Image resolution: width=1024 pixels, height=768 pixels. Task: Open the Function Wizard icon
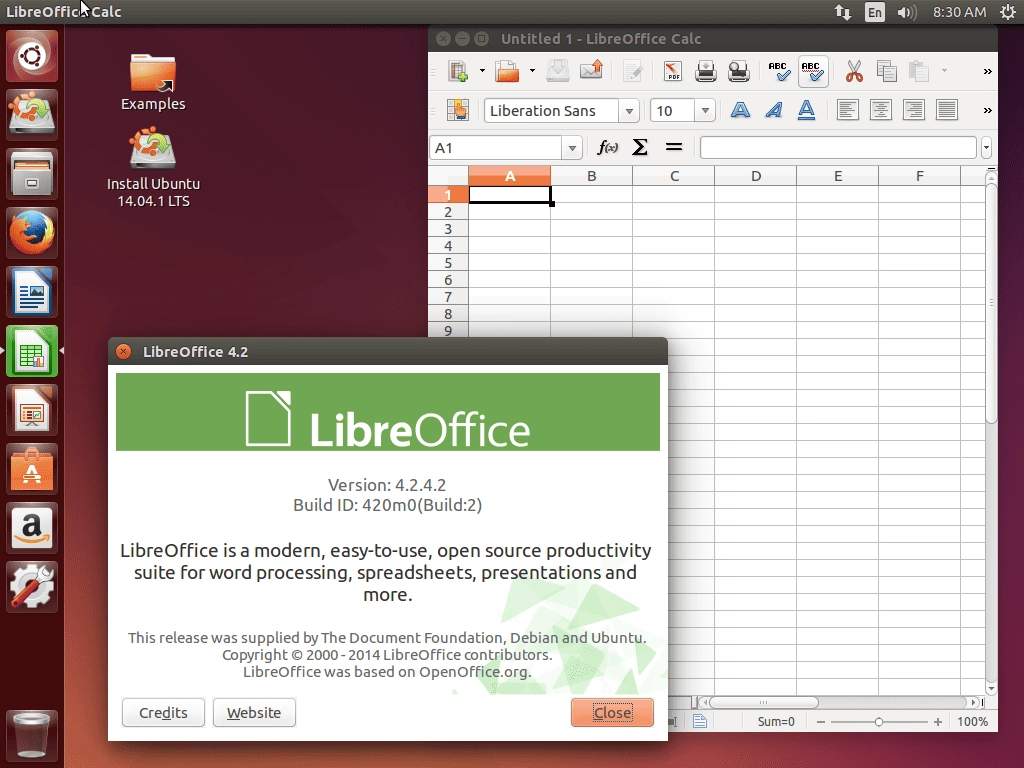tap(607, 148)
